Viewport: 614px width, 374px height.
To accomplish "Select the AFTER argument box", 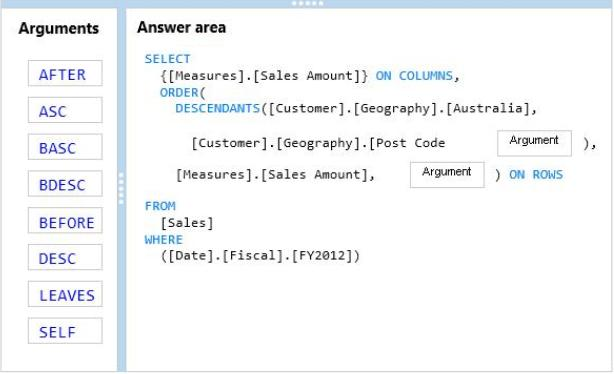I will click(x=65, y=73).
